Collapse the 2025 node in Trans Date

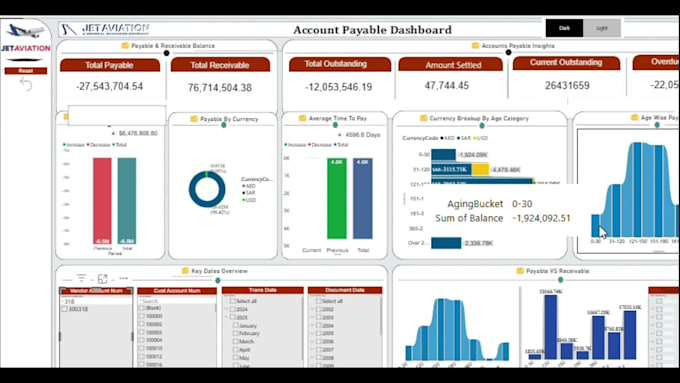[226, 317]
